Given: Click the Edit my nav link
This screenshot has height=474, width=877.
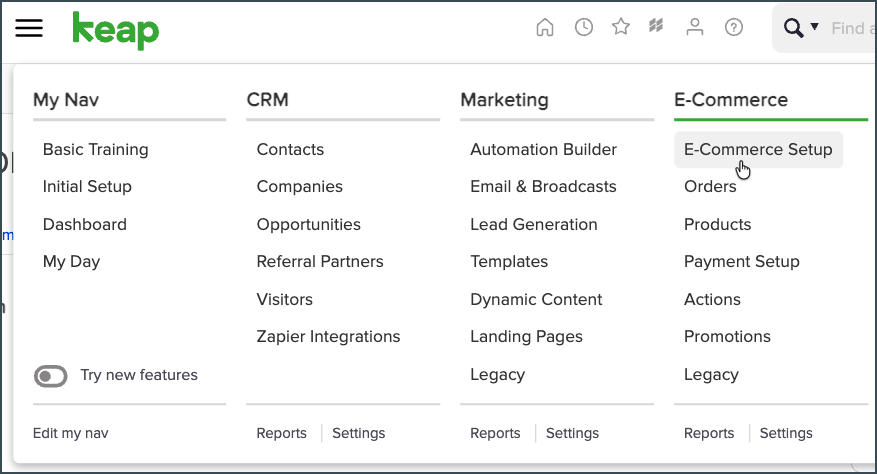Looking at the screenshot, I should click(70, 433).
